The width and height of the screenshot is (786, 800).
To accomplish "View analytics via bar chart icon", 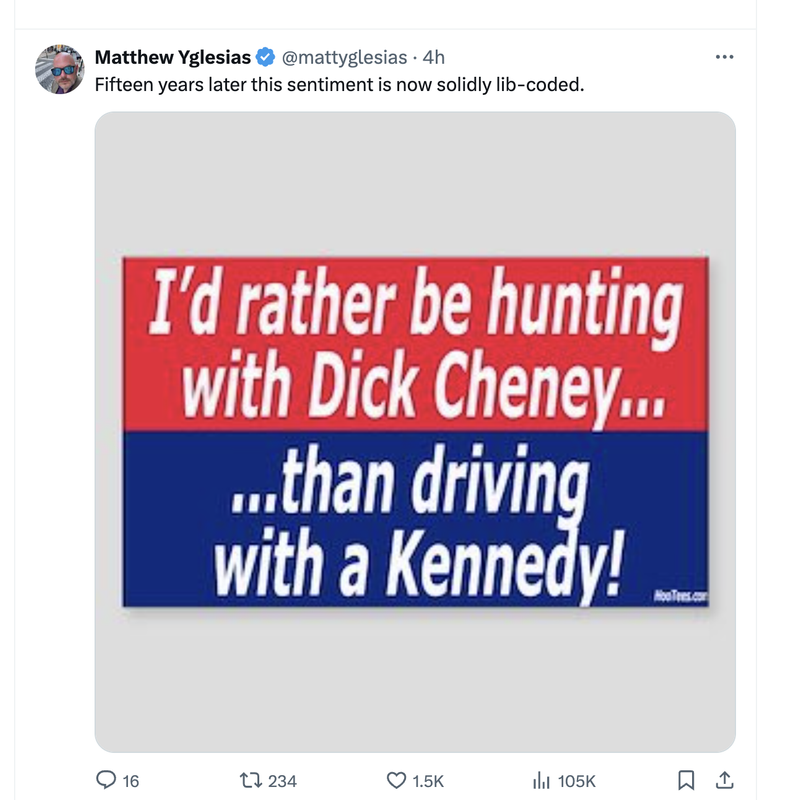I will (x=541, y=781).
